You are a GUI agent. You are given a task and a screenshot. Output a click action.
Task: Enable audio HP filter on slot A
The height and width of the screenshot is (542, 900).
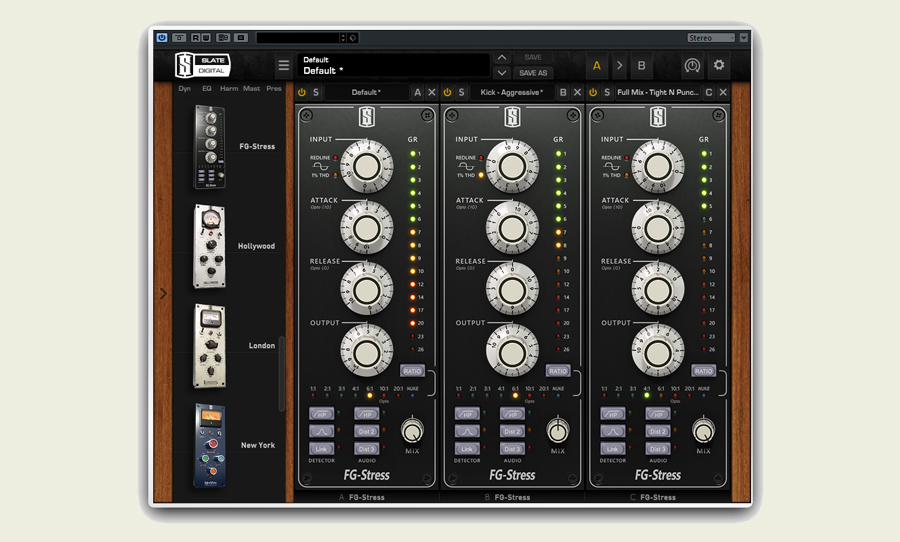(367, 414)
